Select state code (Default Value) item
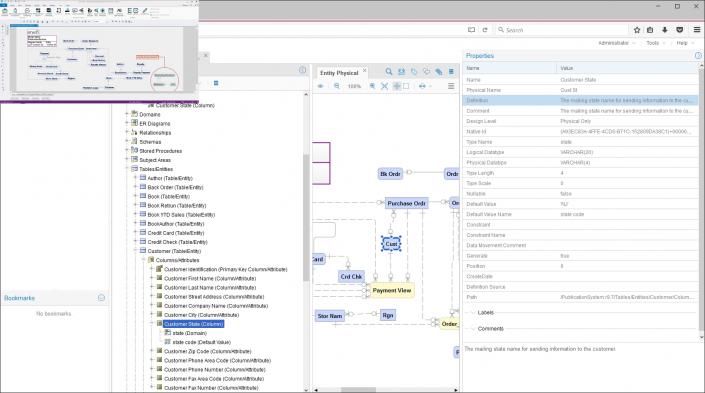This screenshot has height=393, width=705. pos(201,342)
